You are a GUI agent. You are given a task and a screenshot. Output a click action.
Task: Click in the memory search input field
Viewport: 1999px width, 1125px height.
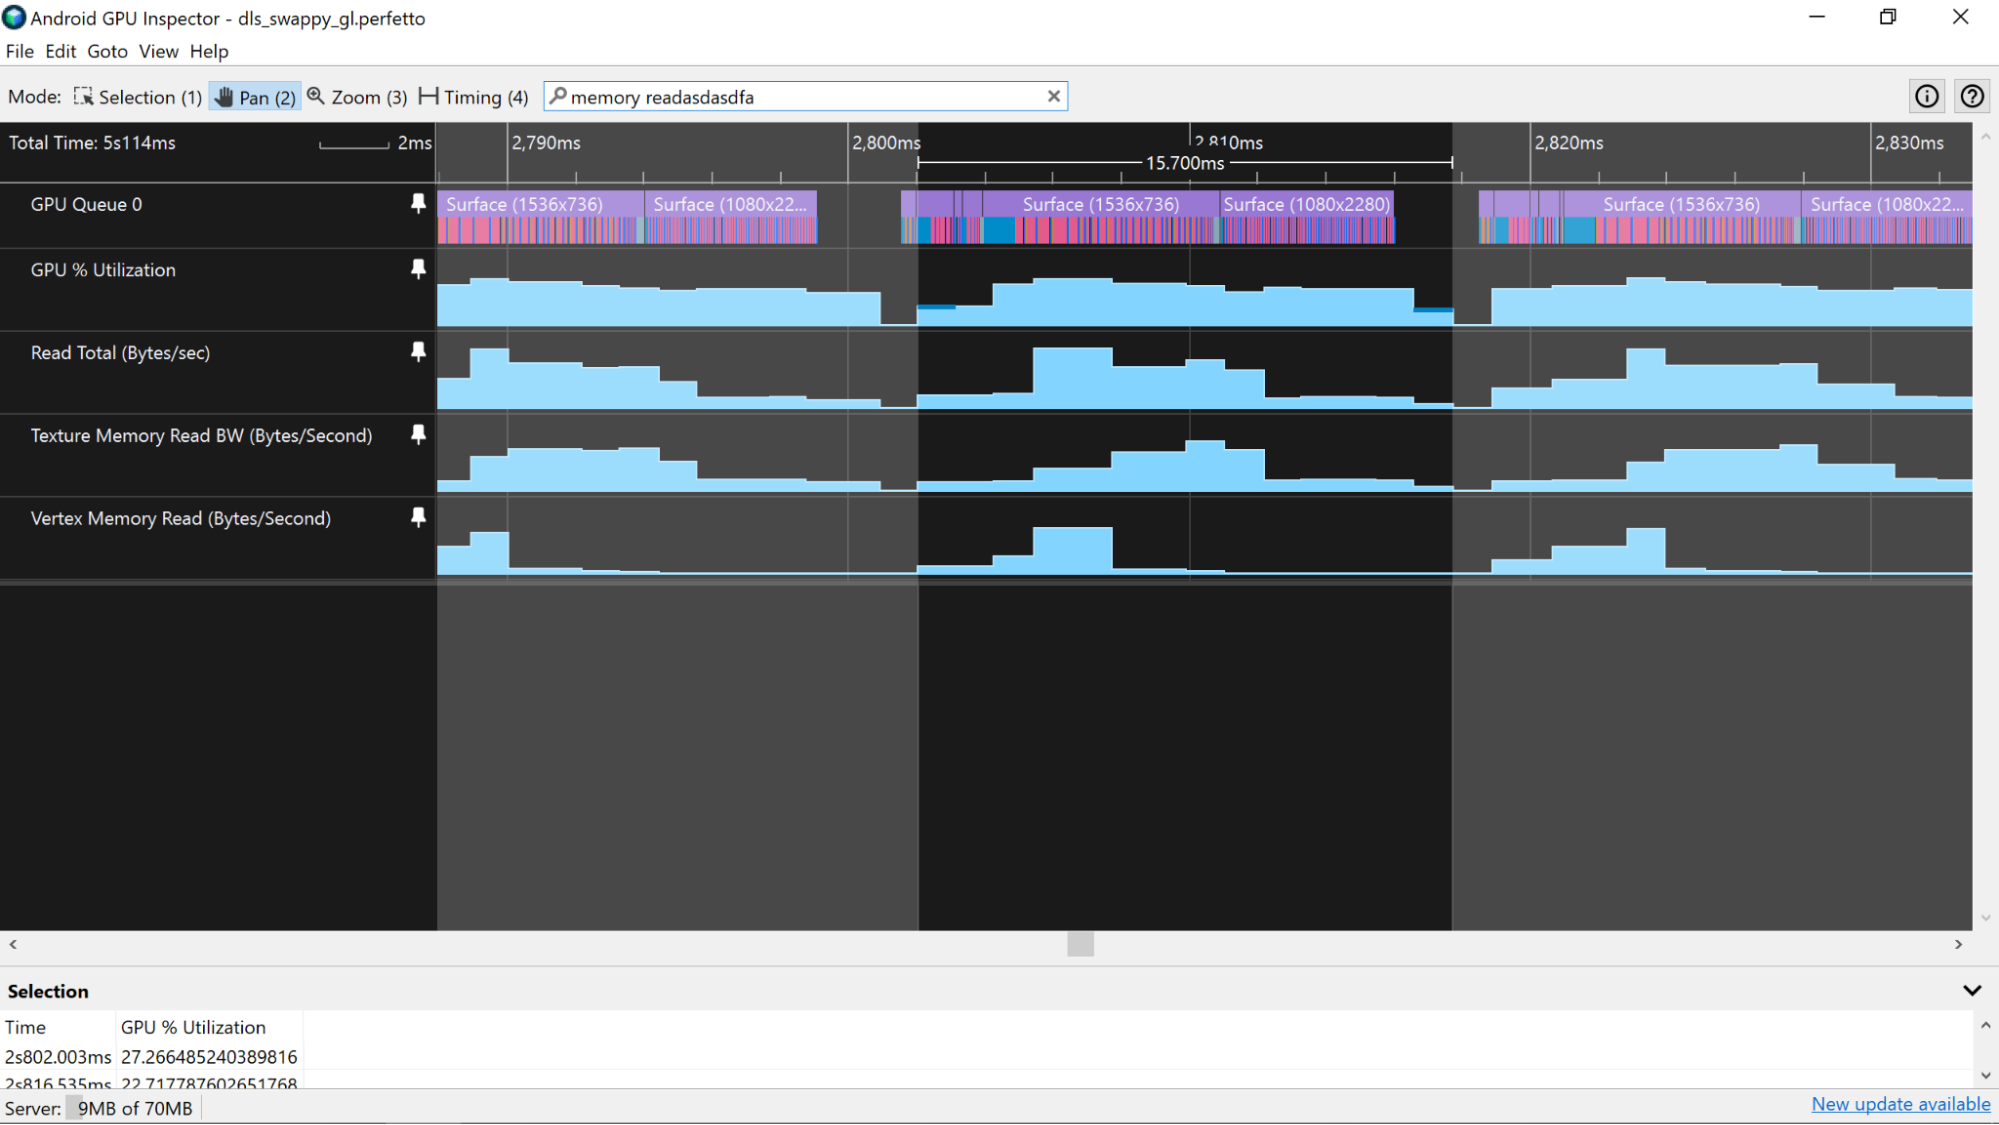(x=805, y=96)
